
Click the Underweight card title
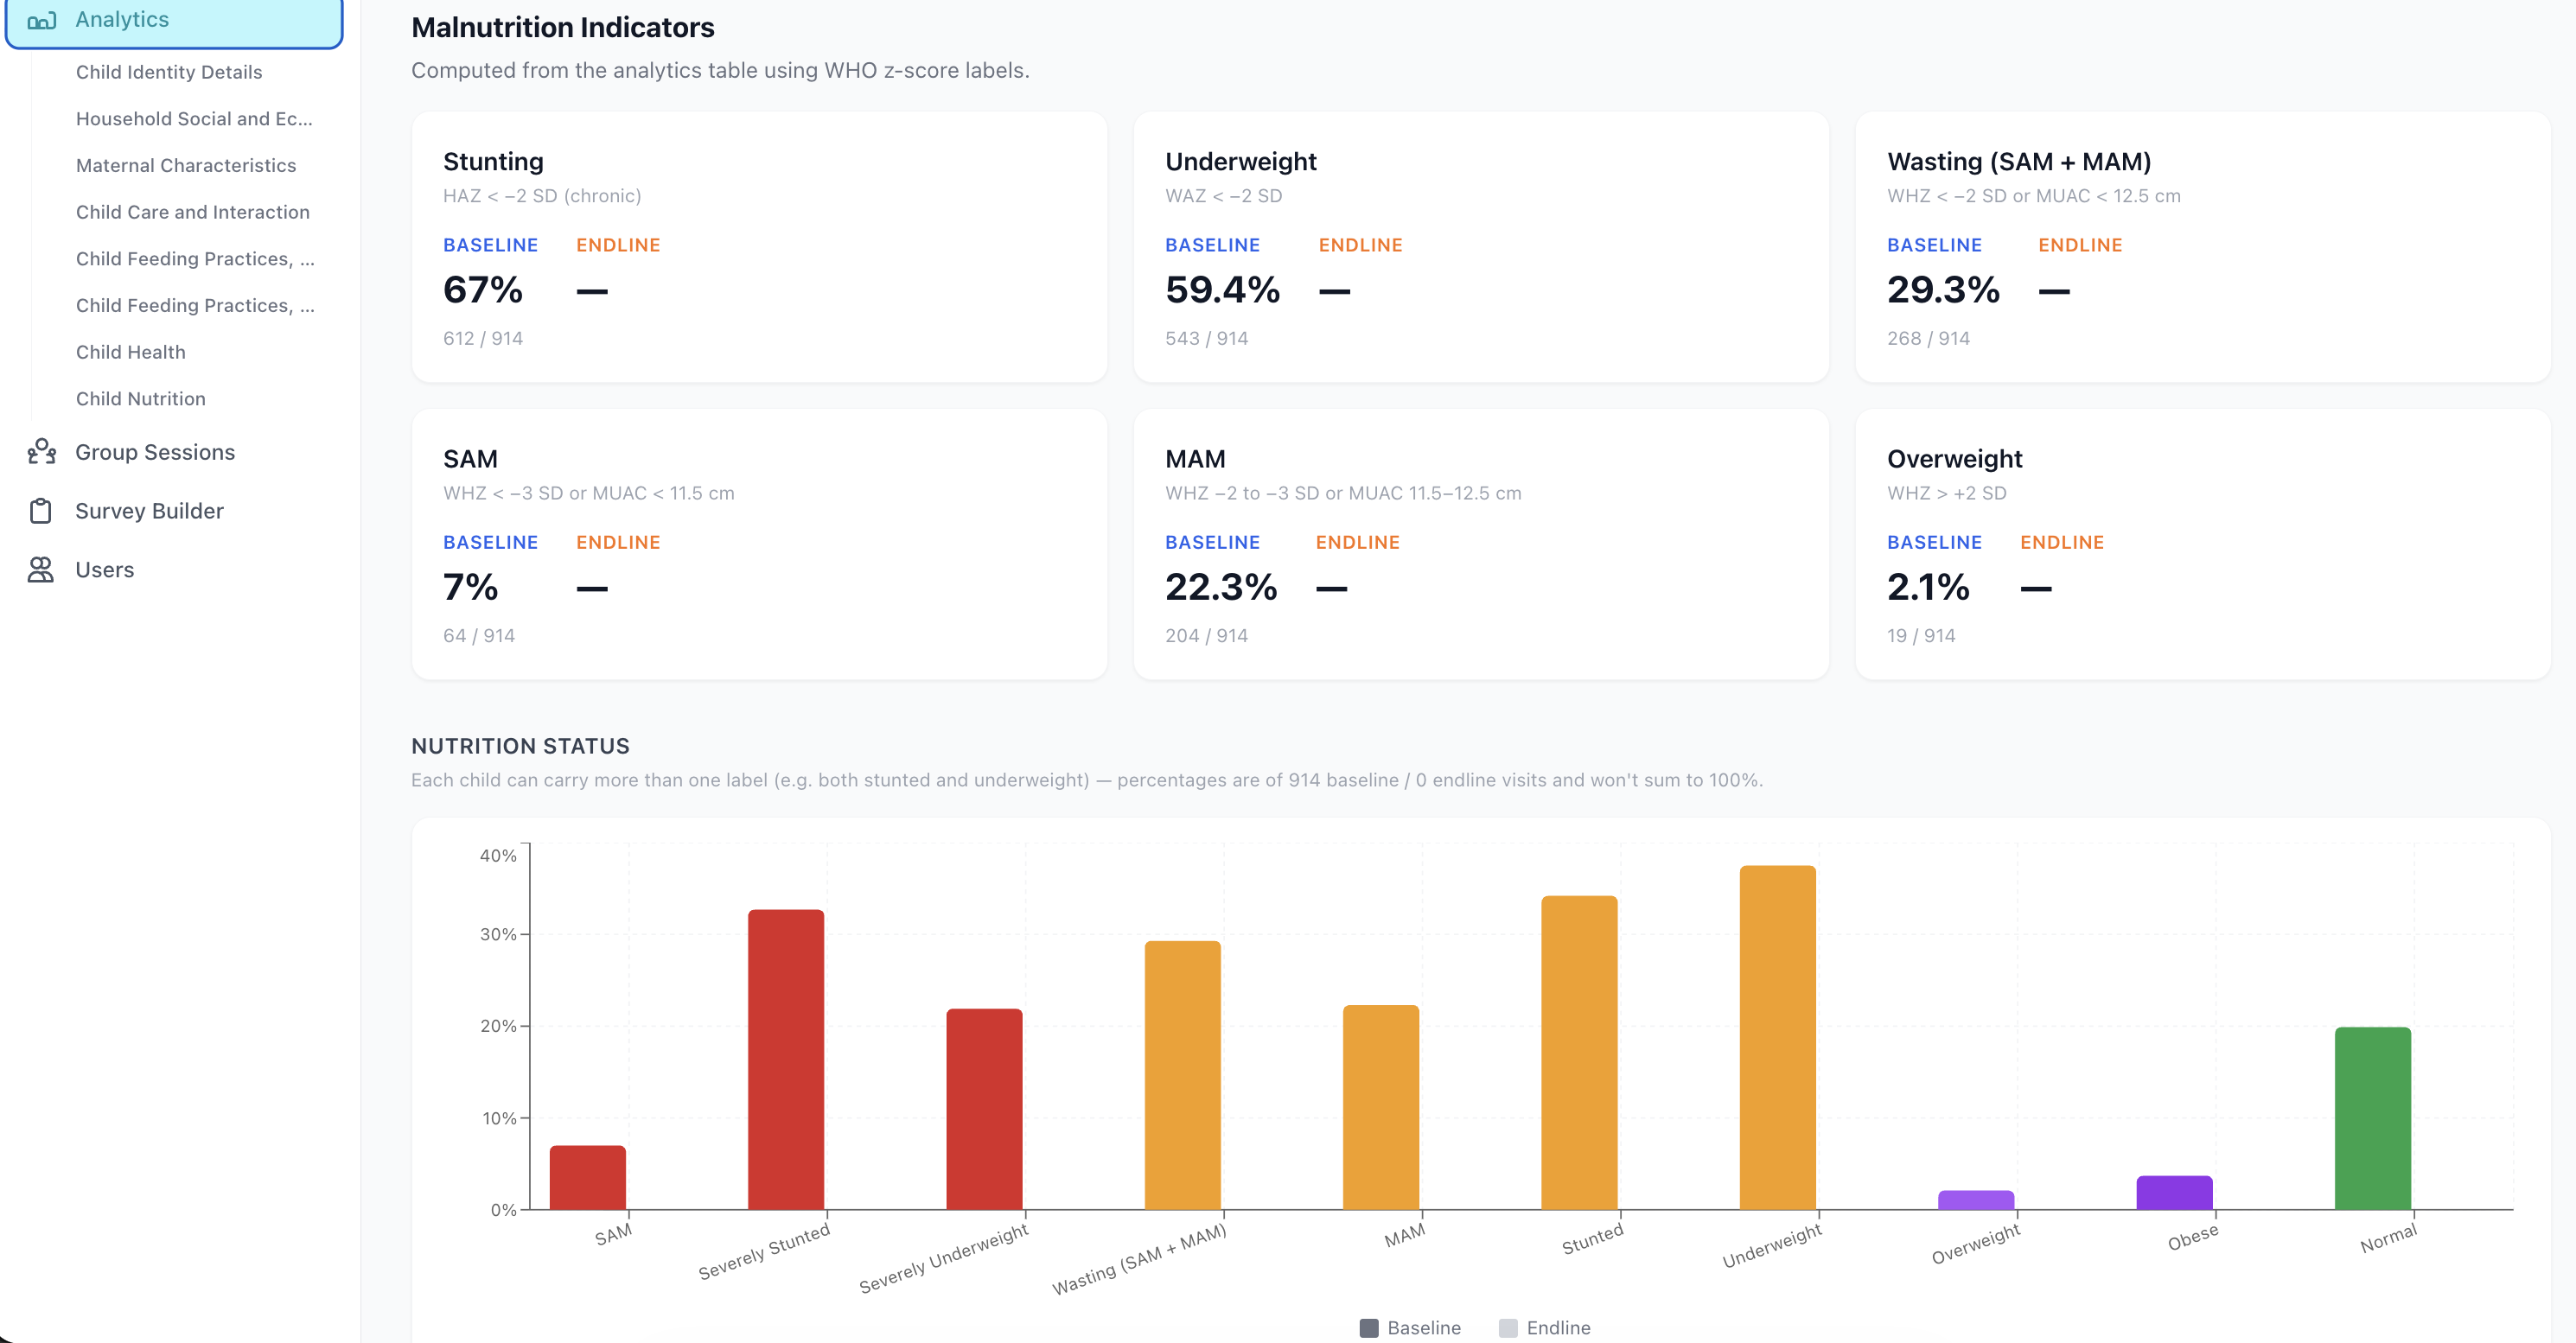click(x=1241, y=162)
